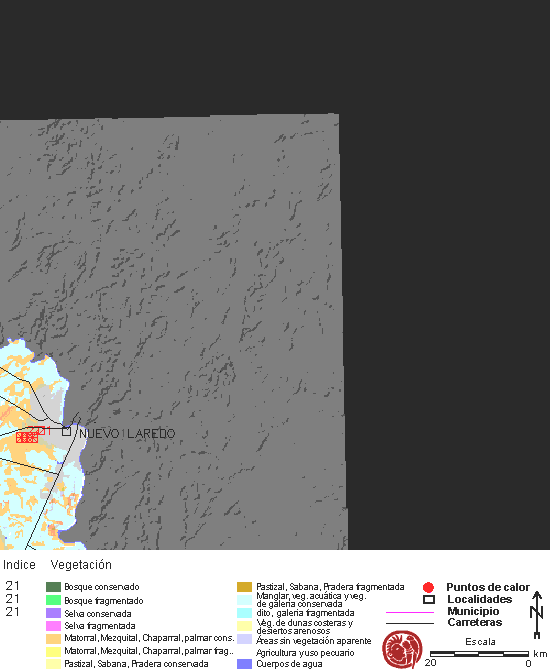The width and height of the screenshot is (550, 670).
Task: Select the Bosque fragmentado light green swatch
Action: pyautogui.click(x=53, y=600)
